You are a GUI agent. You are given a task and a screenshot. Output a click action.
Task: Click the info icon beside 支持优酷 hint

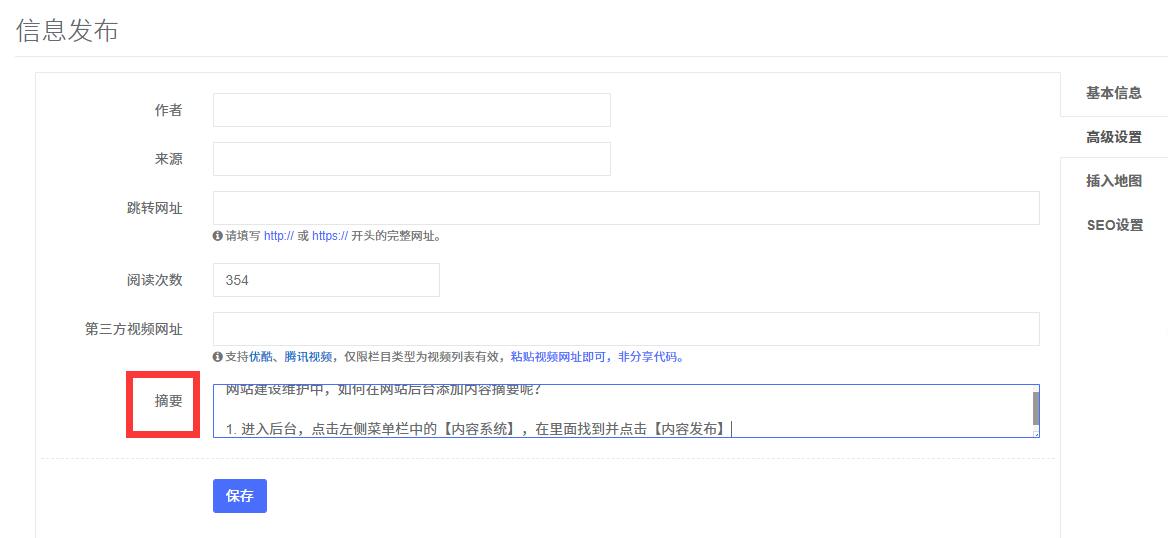[218, 357]
